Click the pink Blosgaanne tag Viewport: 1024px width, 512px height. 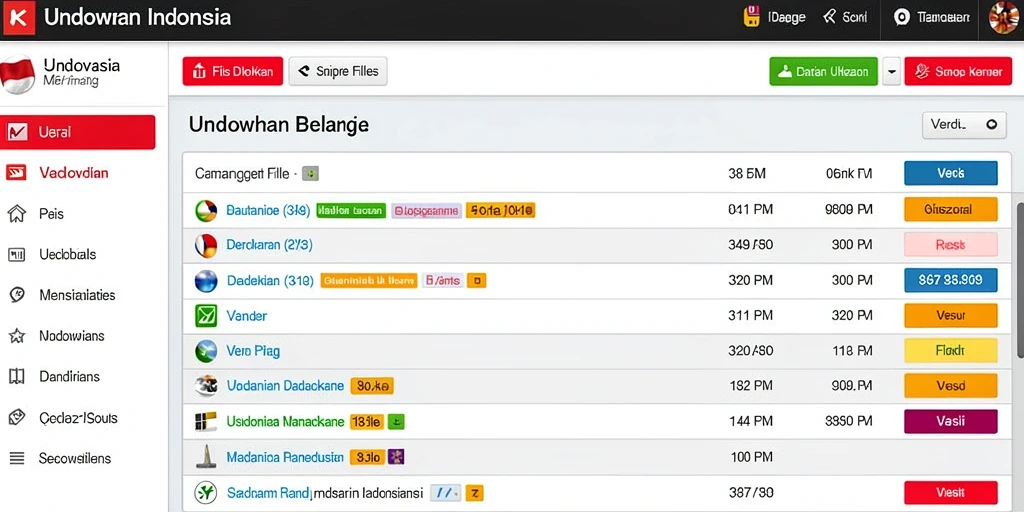[x=426, y=210]
